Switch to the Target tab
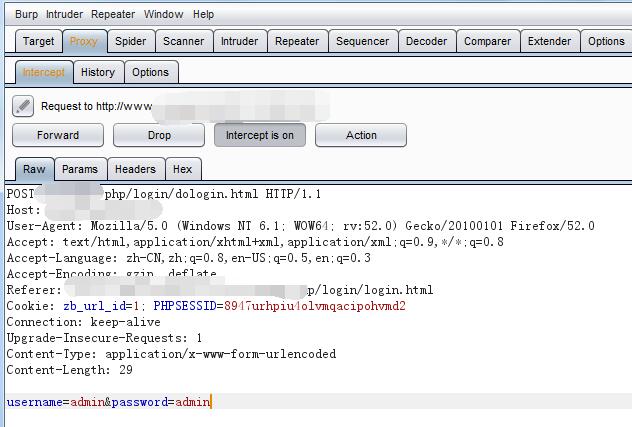The height and width of the screenshot is (427, 632). coord(38,41)
